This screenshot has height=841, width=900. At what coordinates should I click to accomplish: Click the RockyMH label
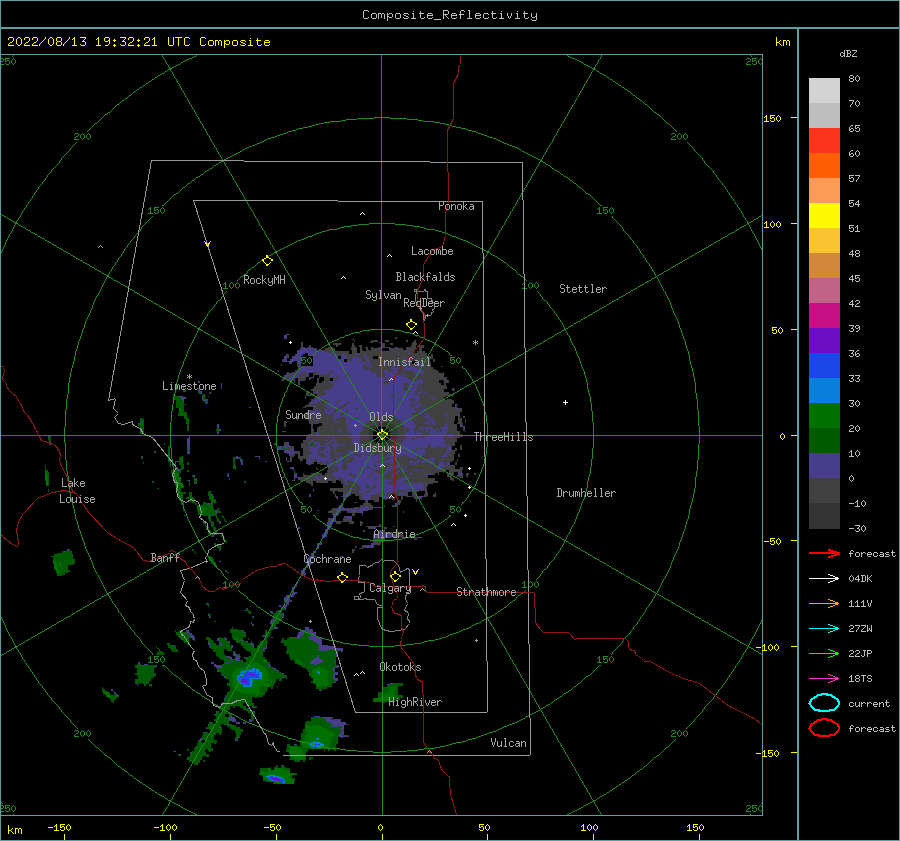coord(264,280)
